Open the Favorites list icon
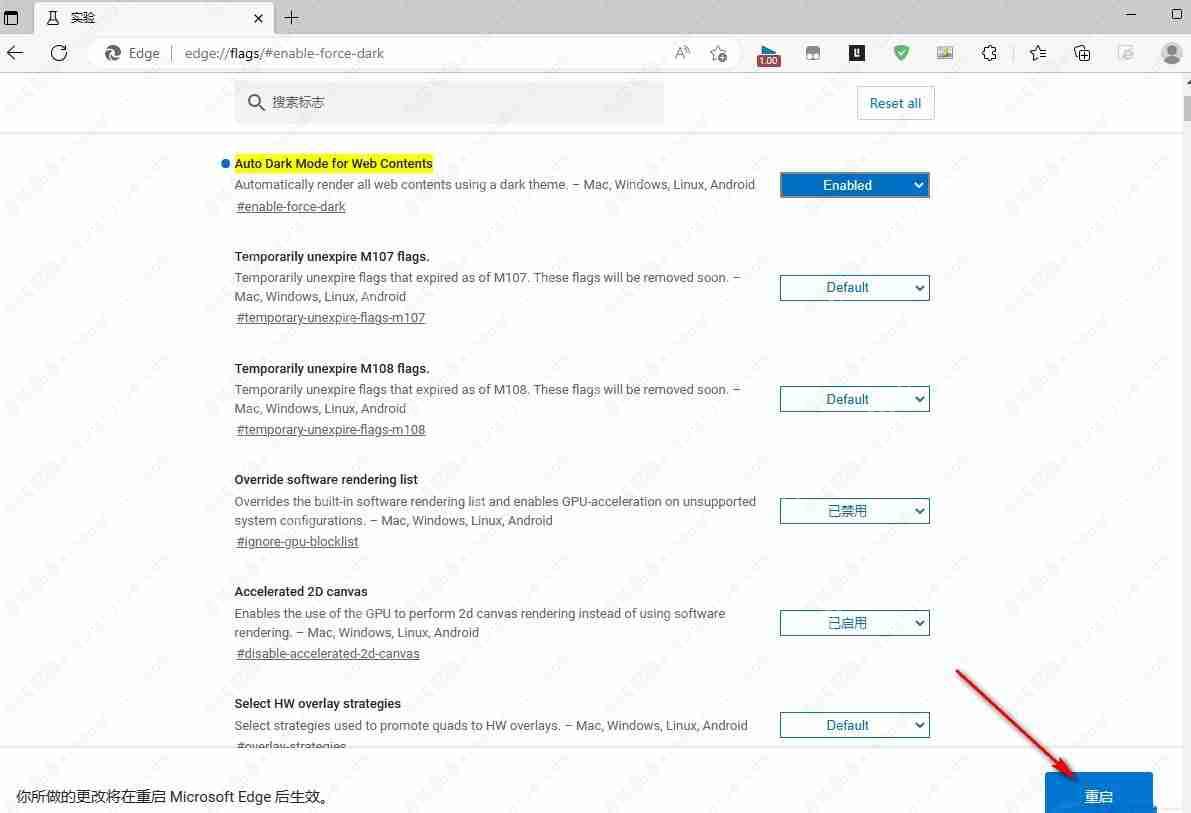The height and width of the screenshot is (813, 1191). 1038,53
